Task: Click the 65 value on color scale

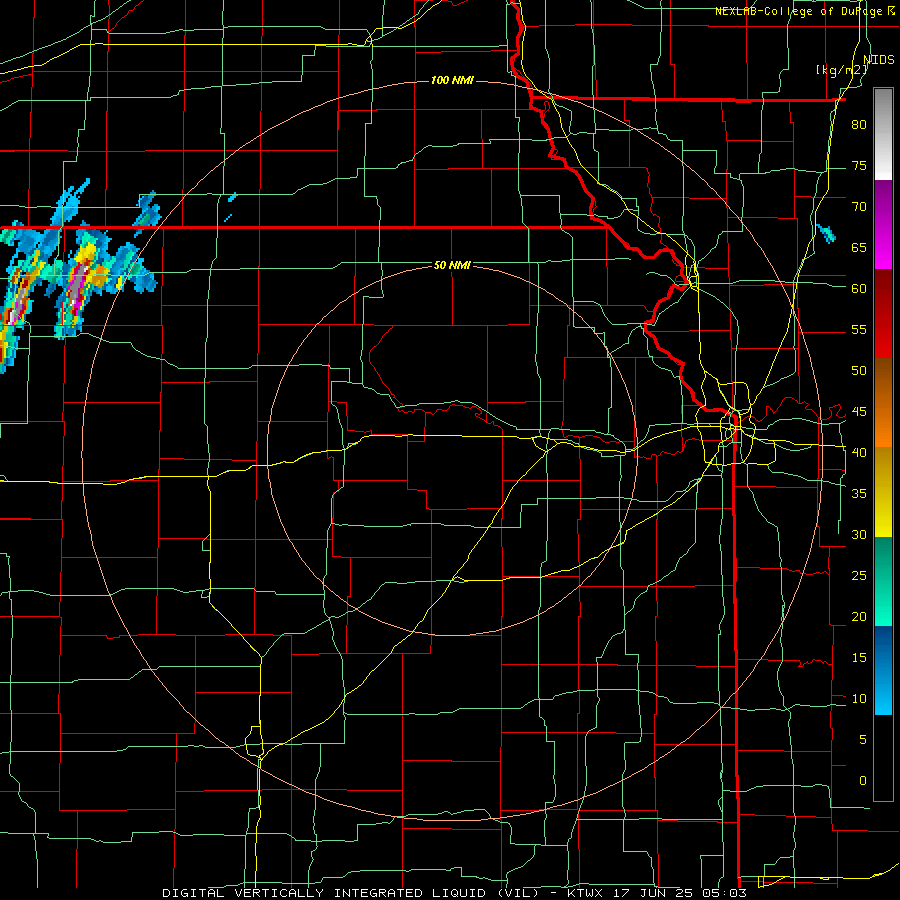Action: (x=859, y=248)
